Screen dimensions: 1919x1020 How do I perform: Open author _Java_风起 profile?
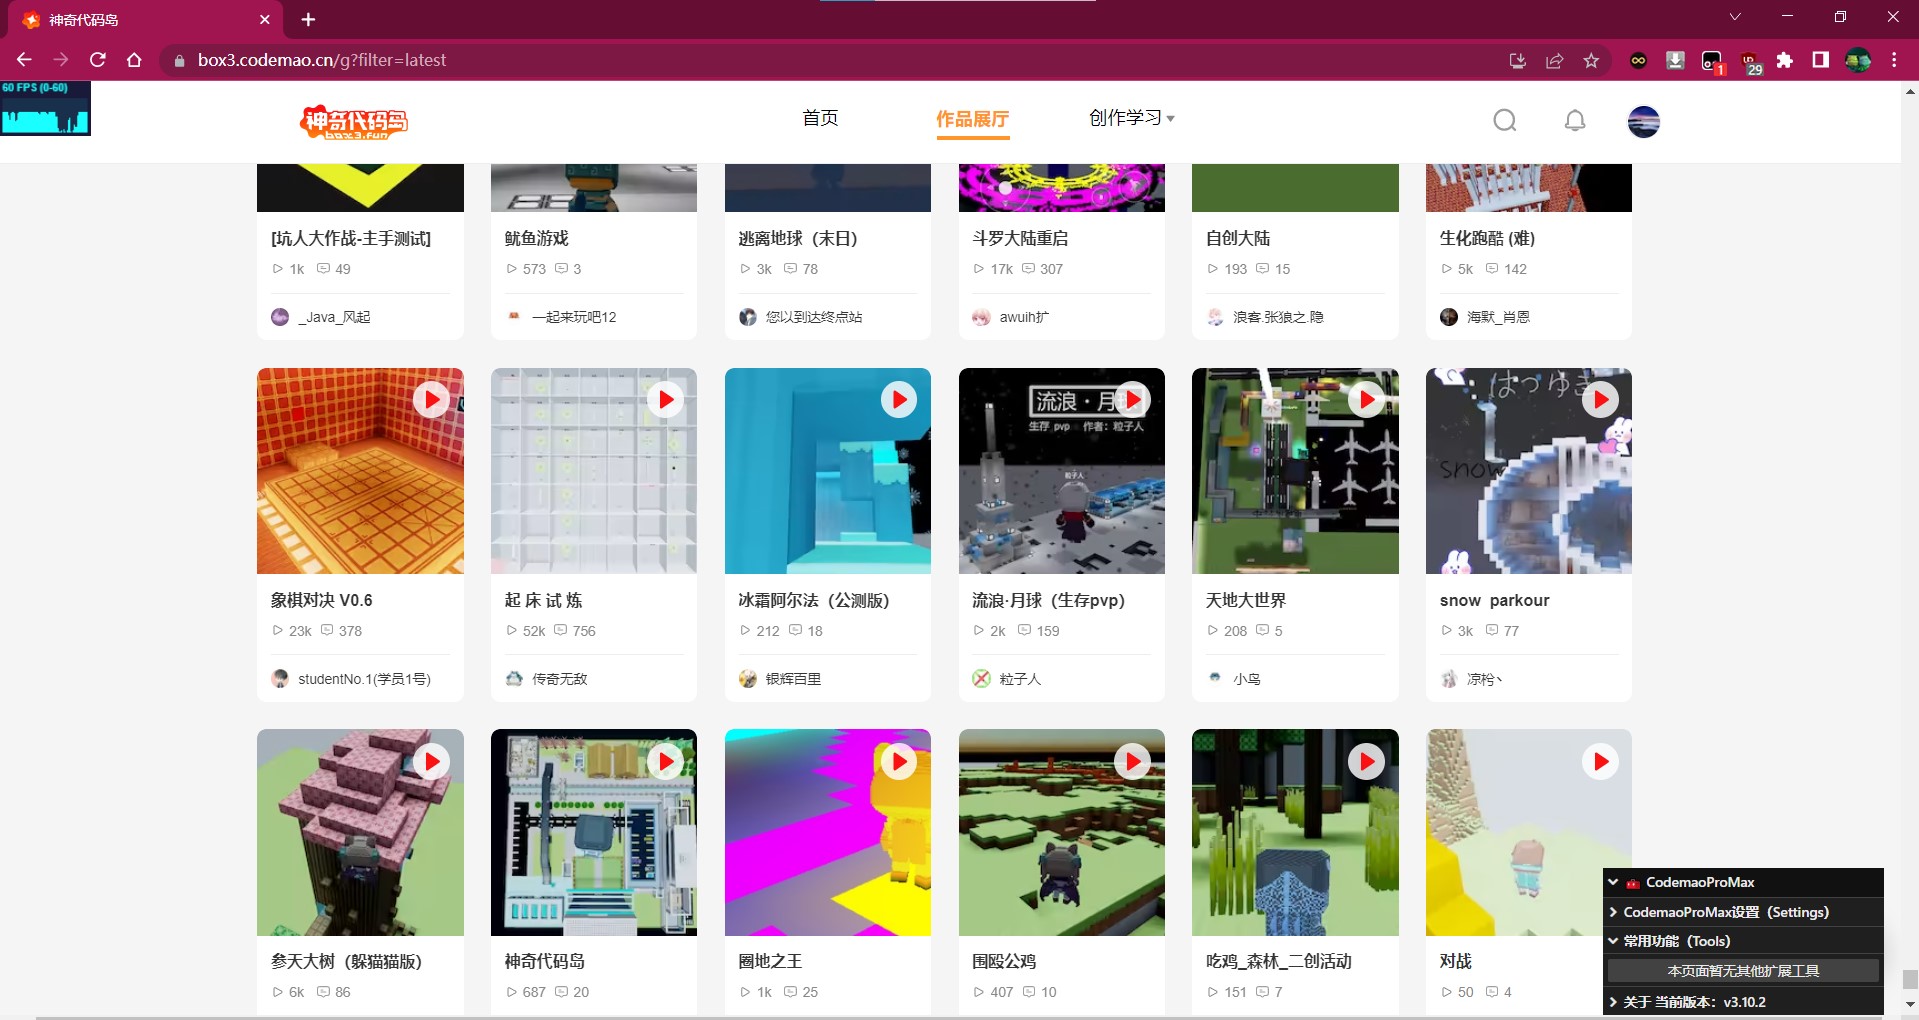coord(321,317)
